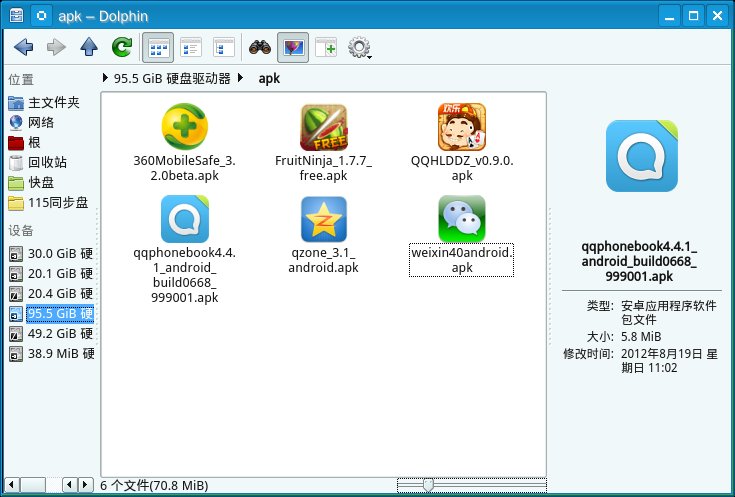Select the FruitNinja apk icon
735x497 pixels.
323,127
